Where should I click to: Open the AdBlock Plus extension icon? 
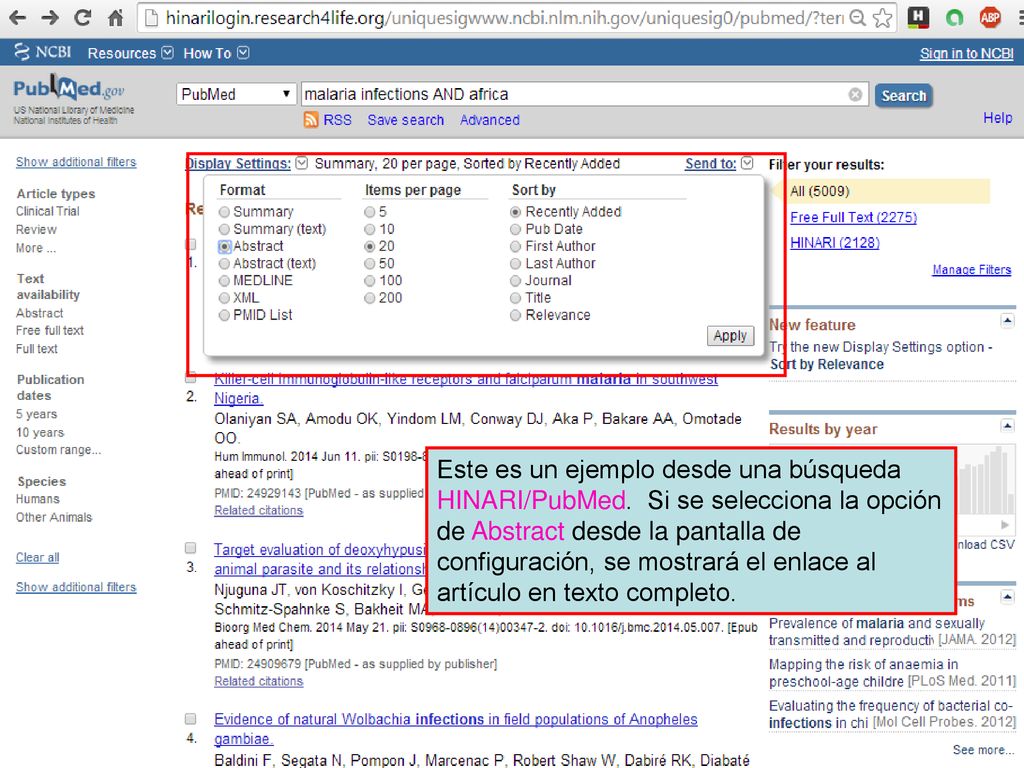(x=990, y=18)
